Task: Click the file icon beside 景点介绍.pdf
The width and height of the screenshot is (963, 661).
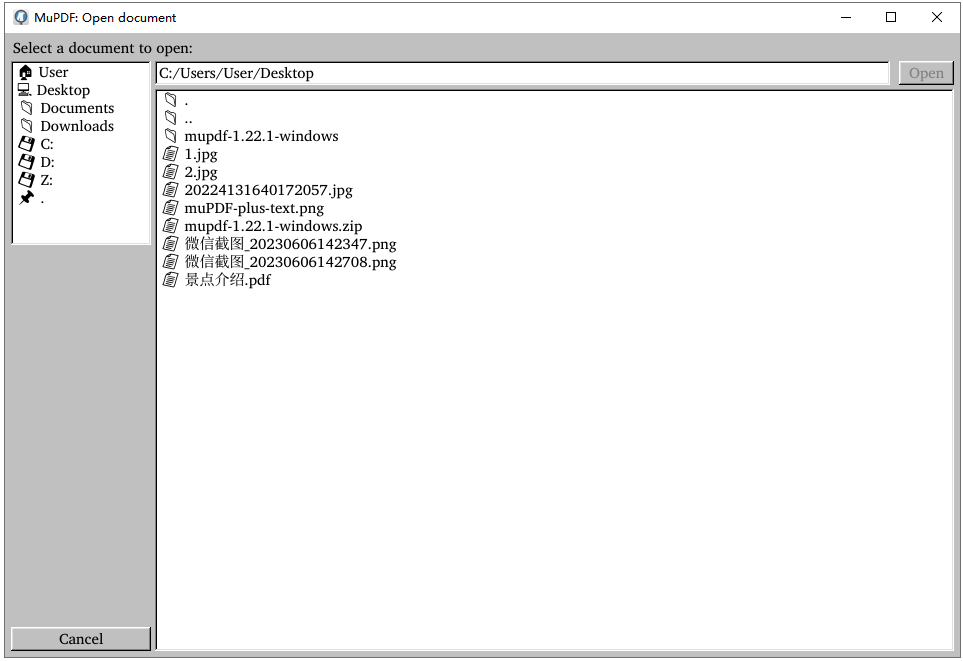Action: [x=171, y=280]
